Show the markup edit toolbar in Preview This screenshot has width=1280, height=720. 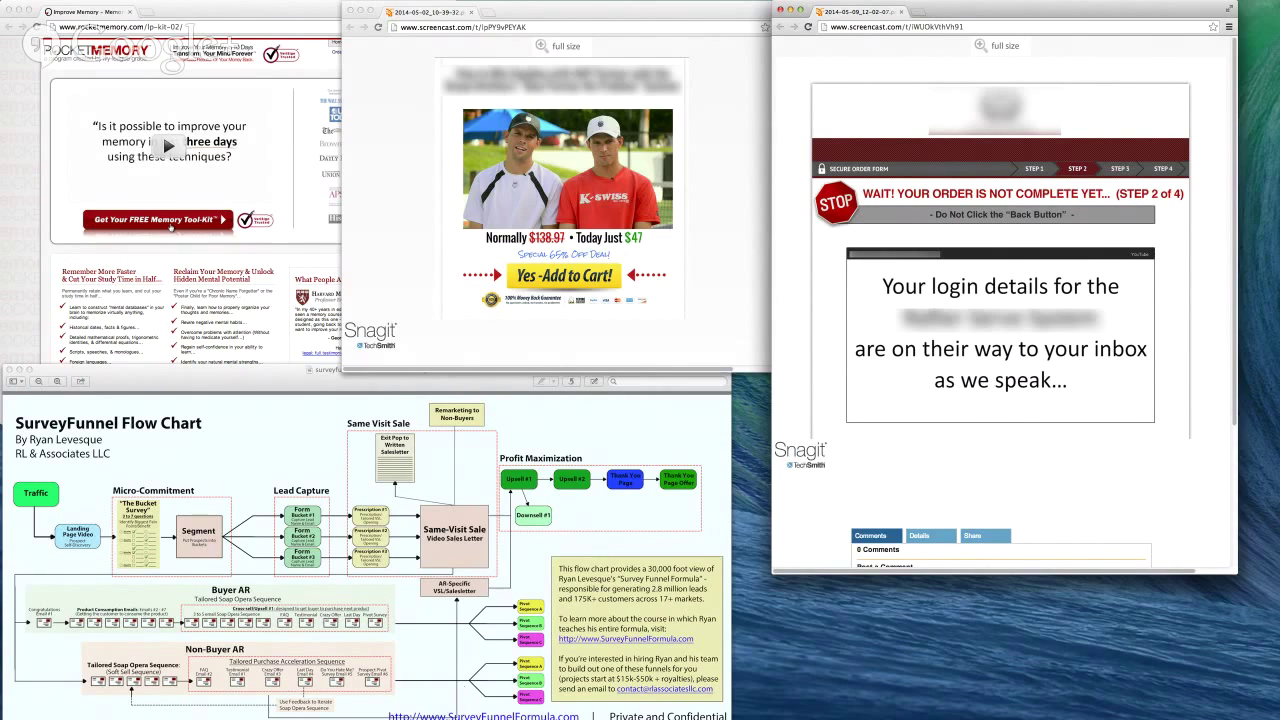coord(594,381)
